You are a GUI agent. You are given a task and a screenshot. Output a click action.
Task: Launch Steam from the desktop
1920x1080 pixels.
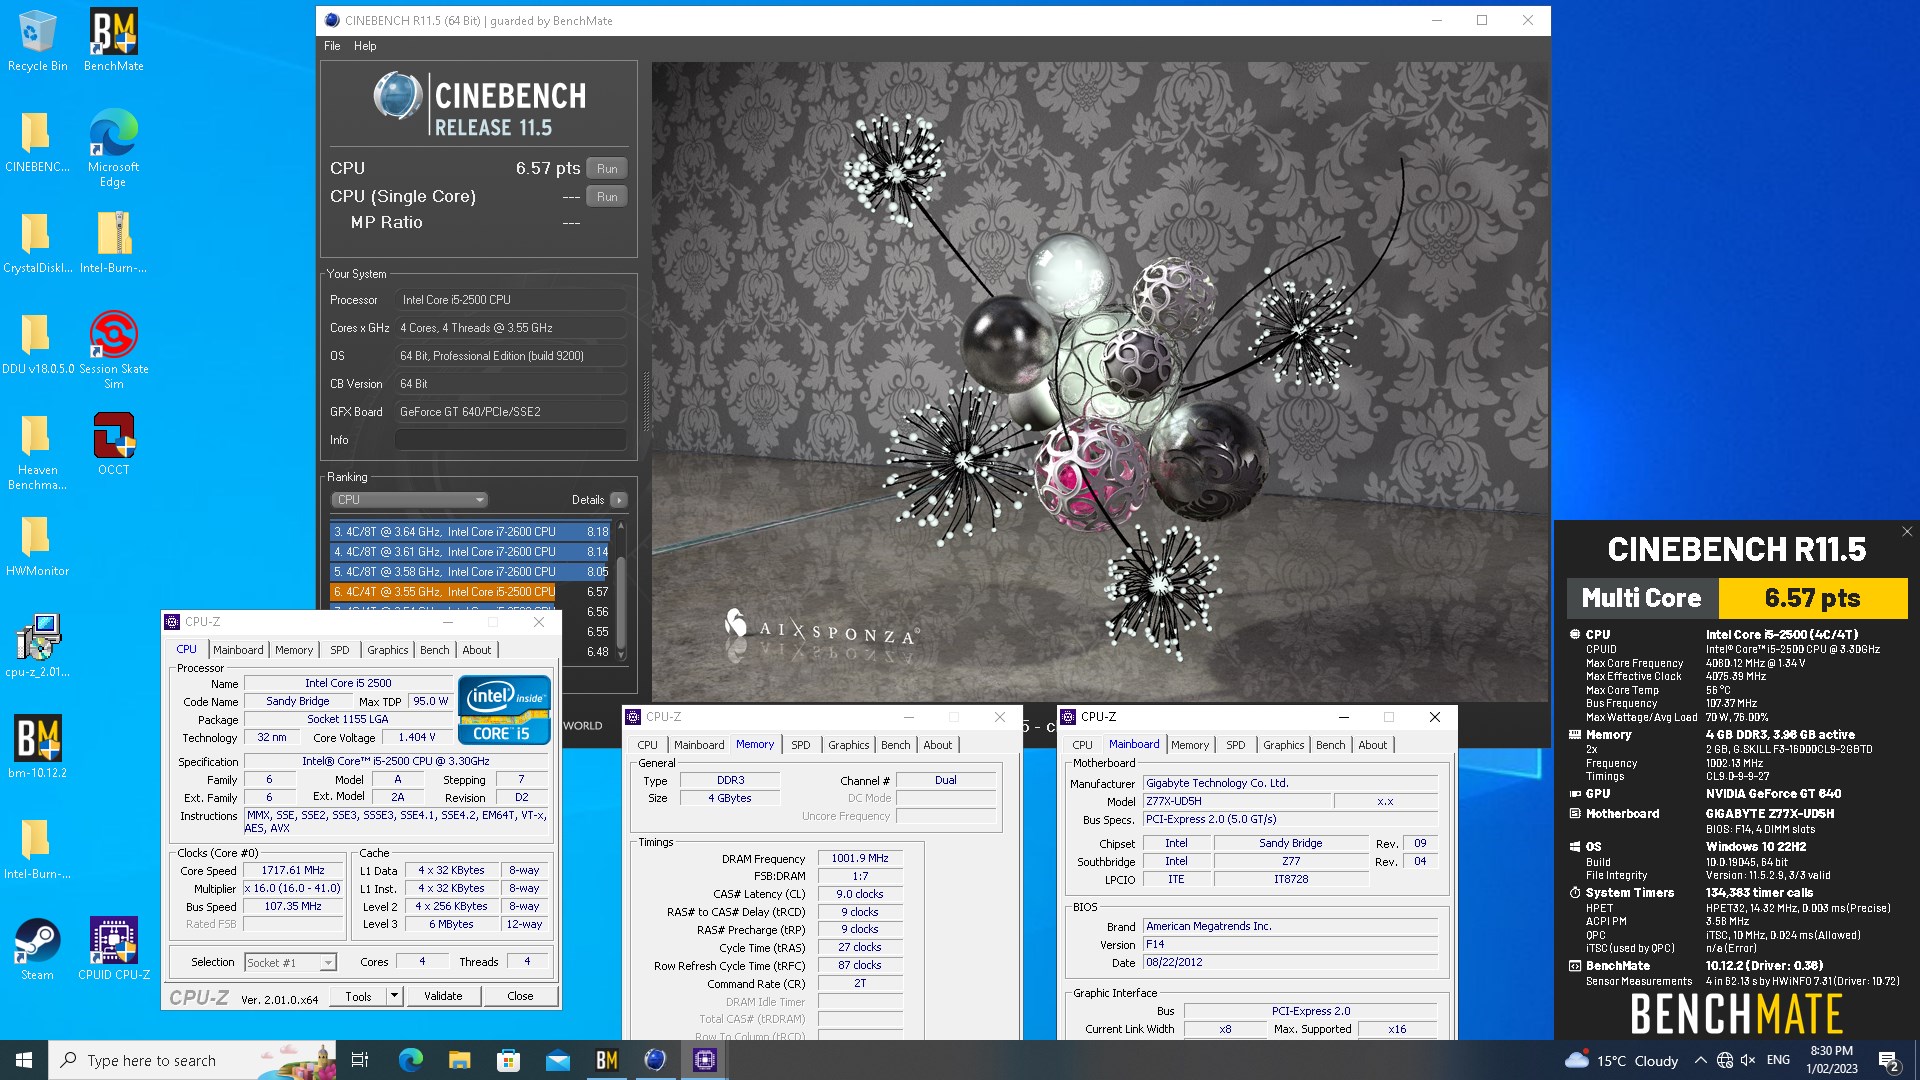click(x=37, y=950)
